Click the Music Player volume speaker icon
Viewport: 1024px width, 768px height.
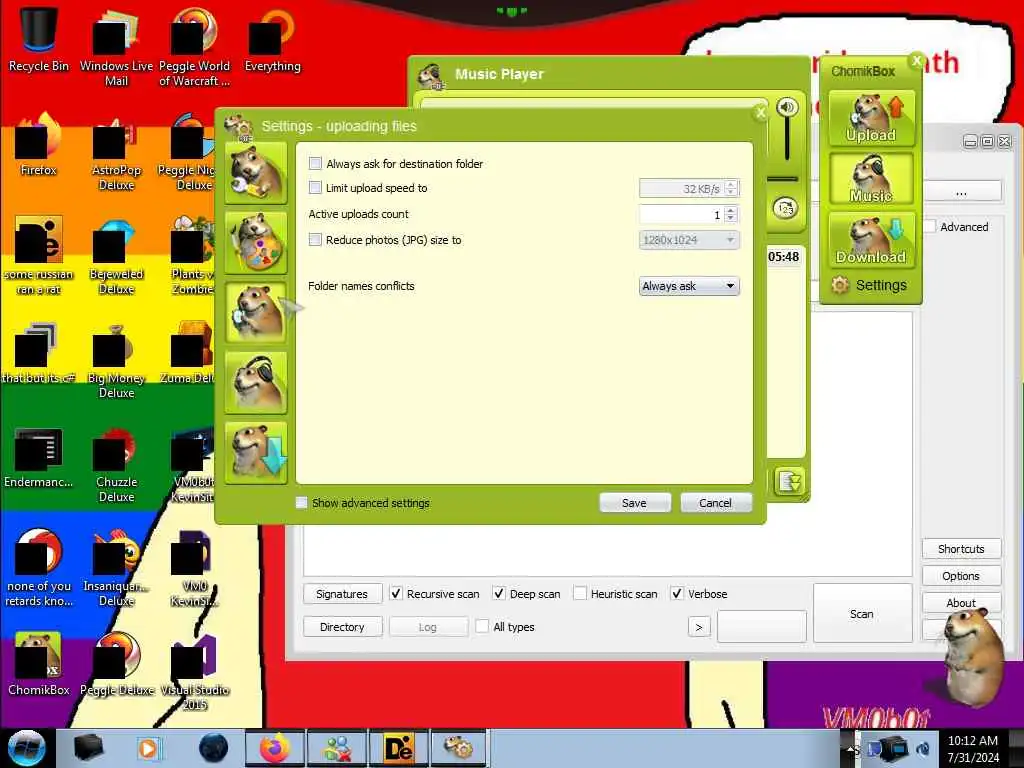click(x=787, y=107)
